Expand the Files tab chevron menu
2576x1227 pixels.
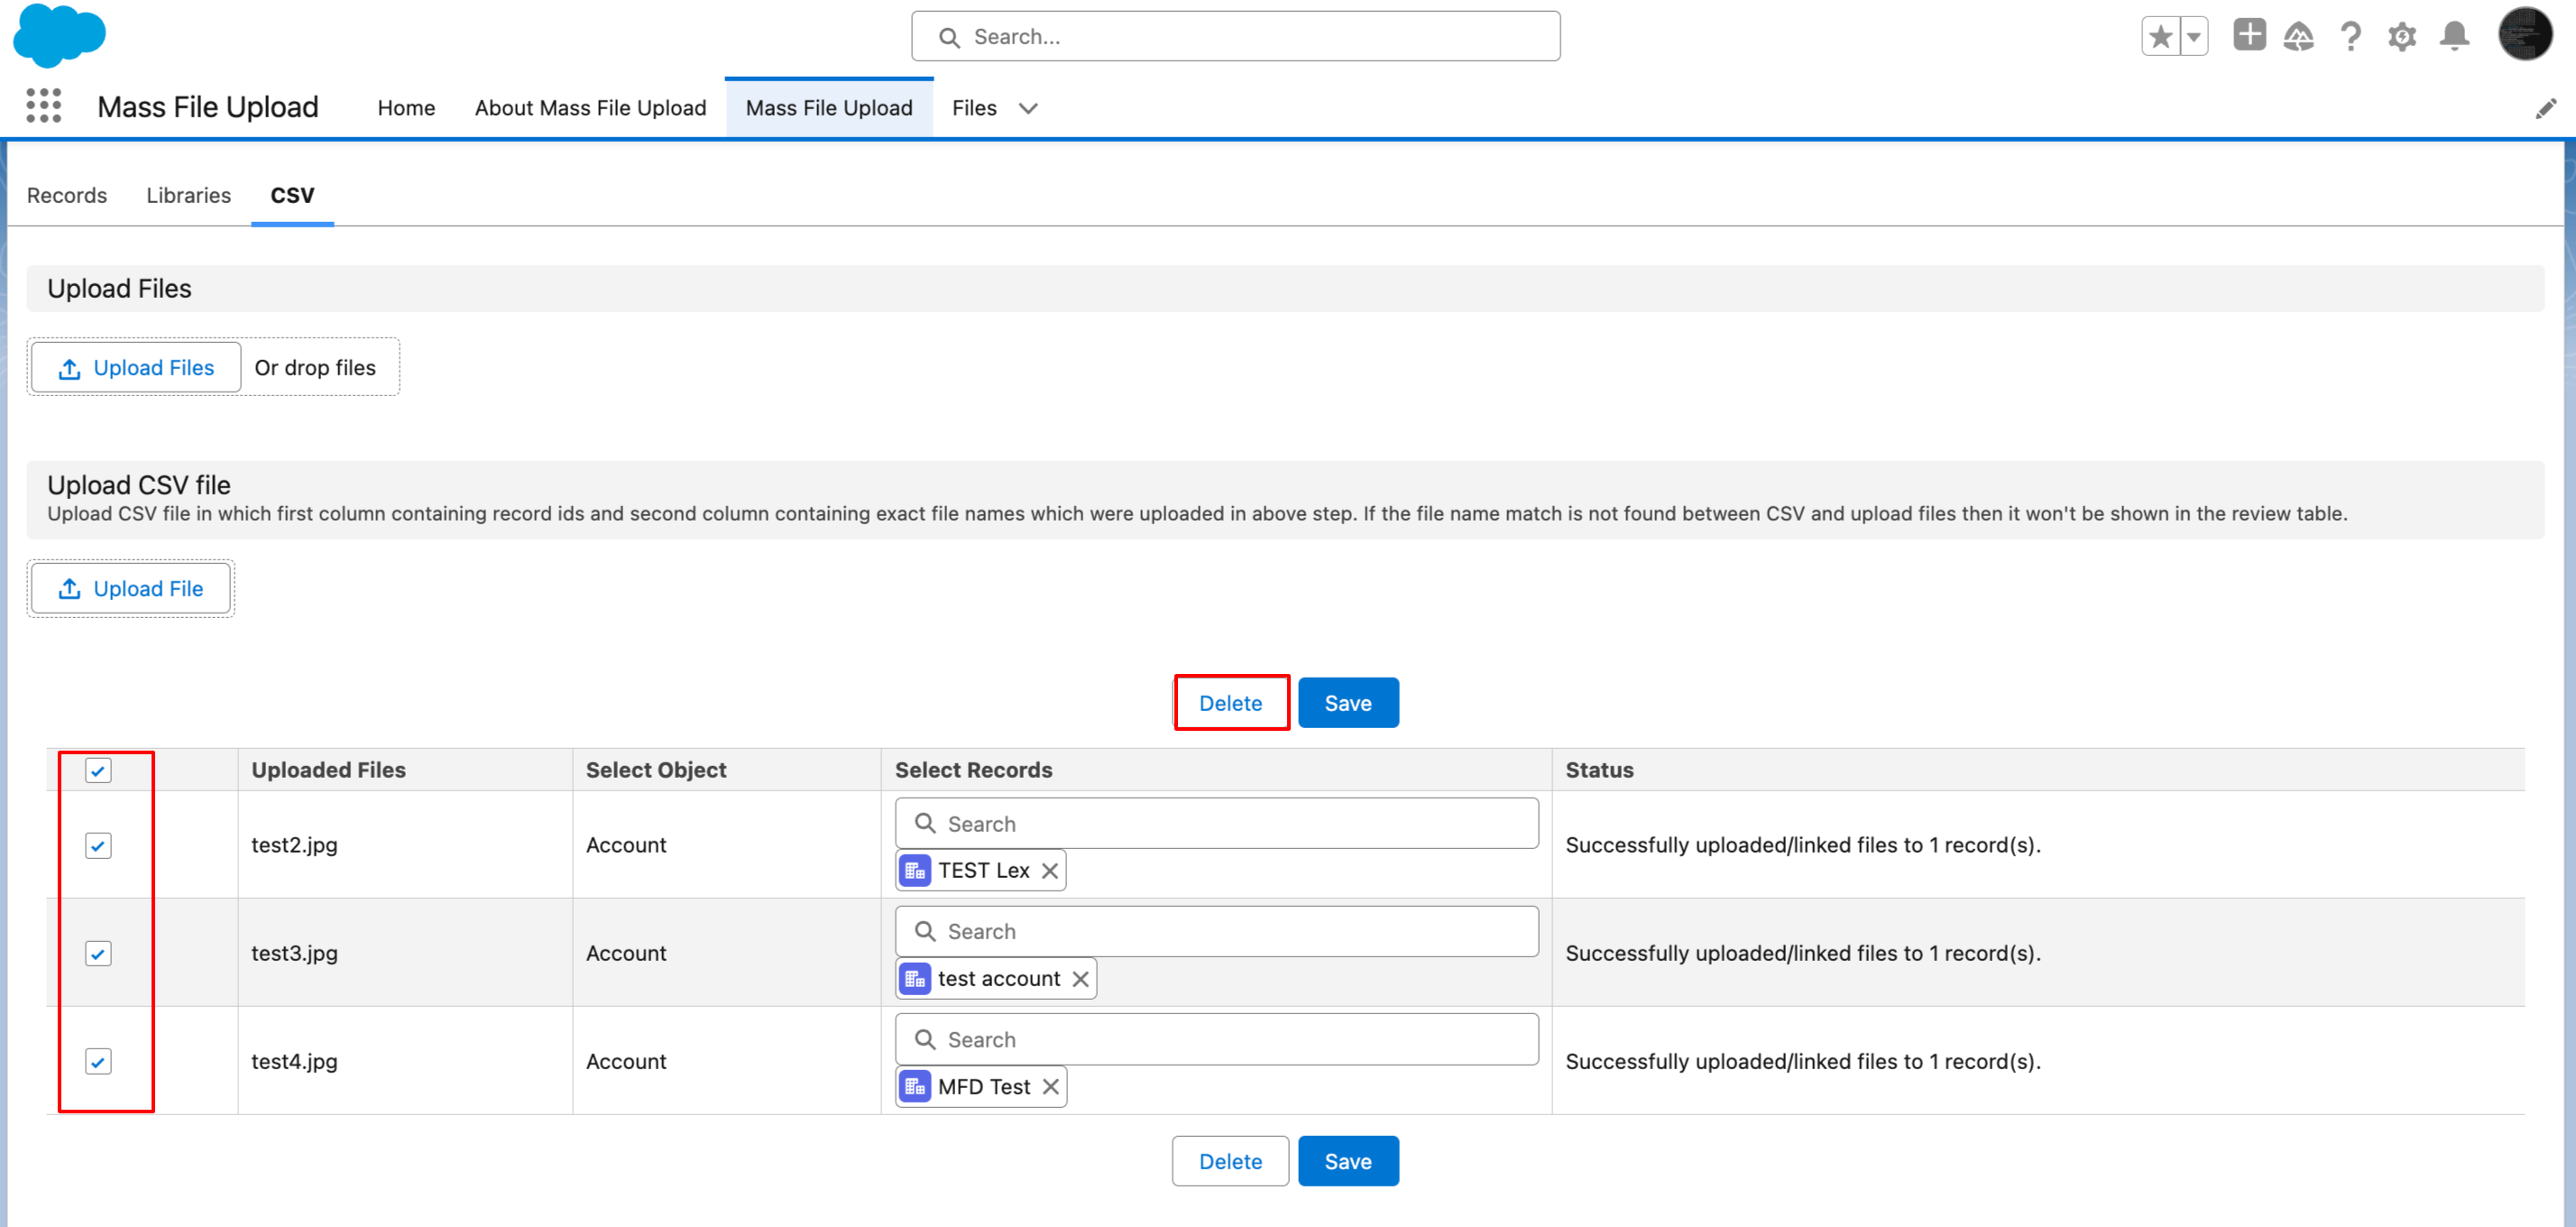tap(1028, 108)
